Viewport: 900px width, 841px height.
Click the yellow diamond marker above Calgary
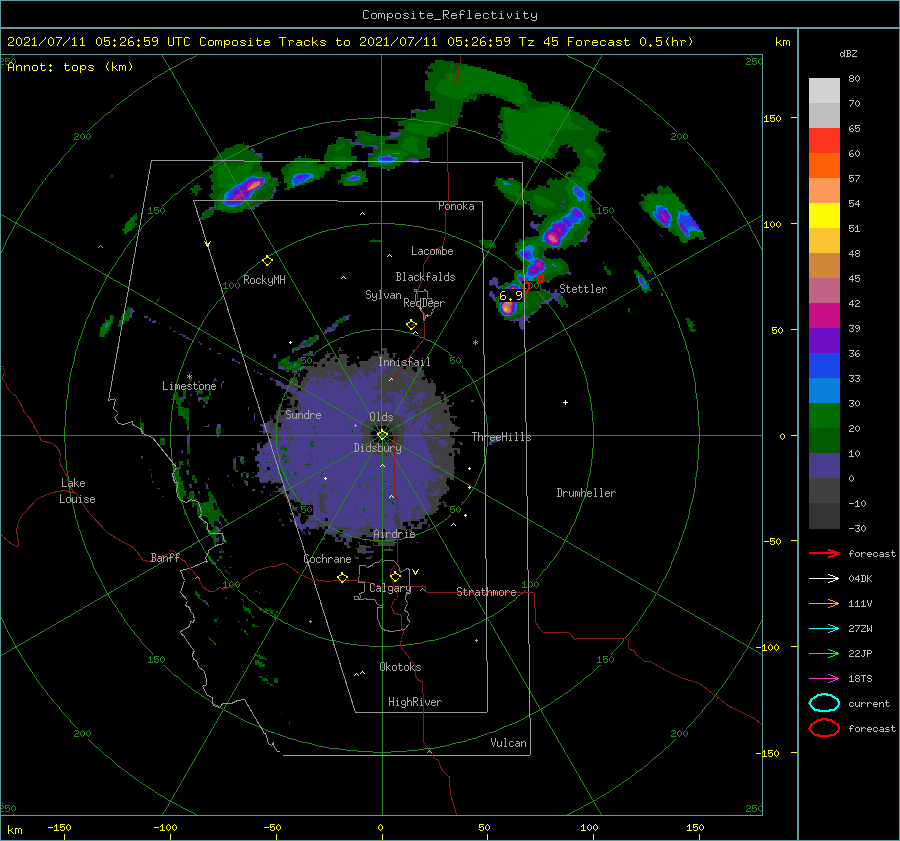pyautogui.click(x=395, y=576)
